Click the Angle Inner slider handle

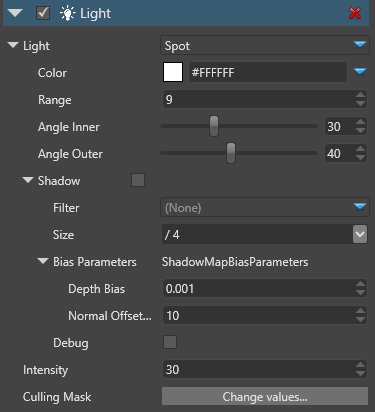pos(214,126)
